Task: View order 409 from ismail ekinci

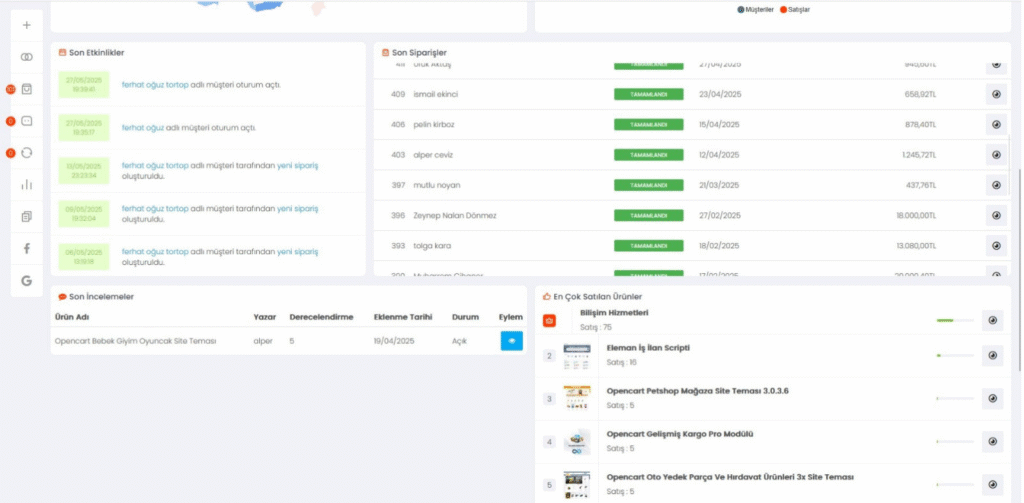Action: [x=996, y=94]
